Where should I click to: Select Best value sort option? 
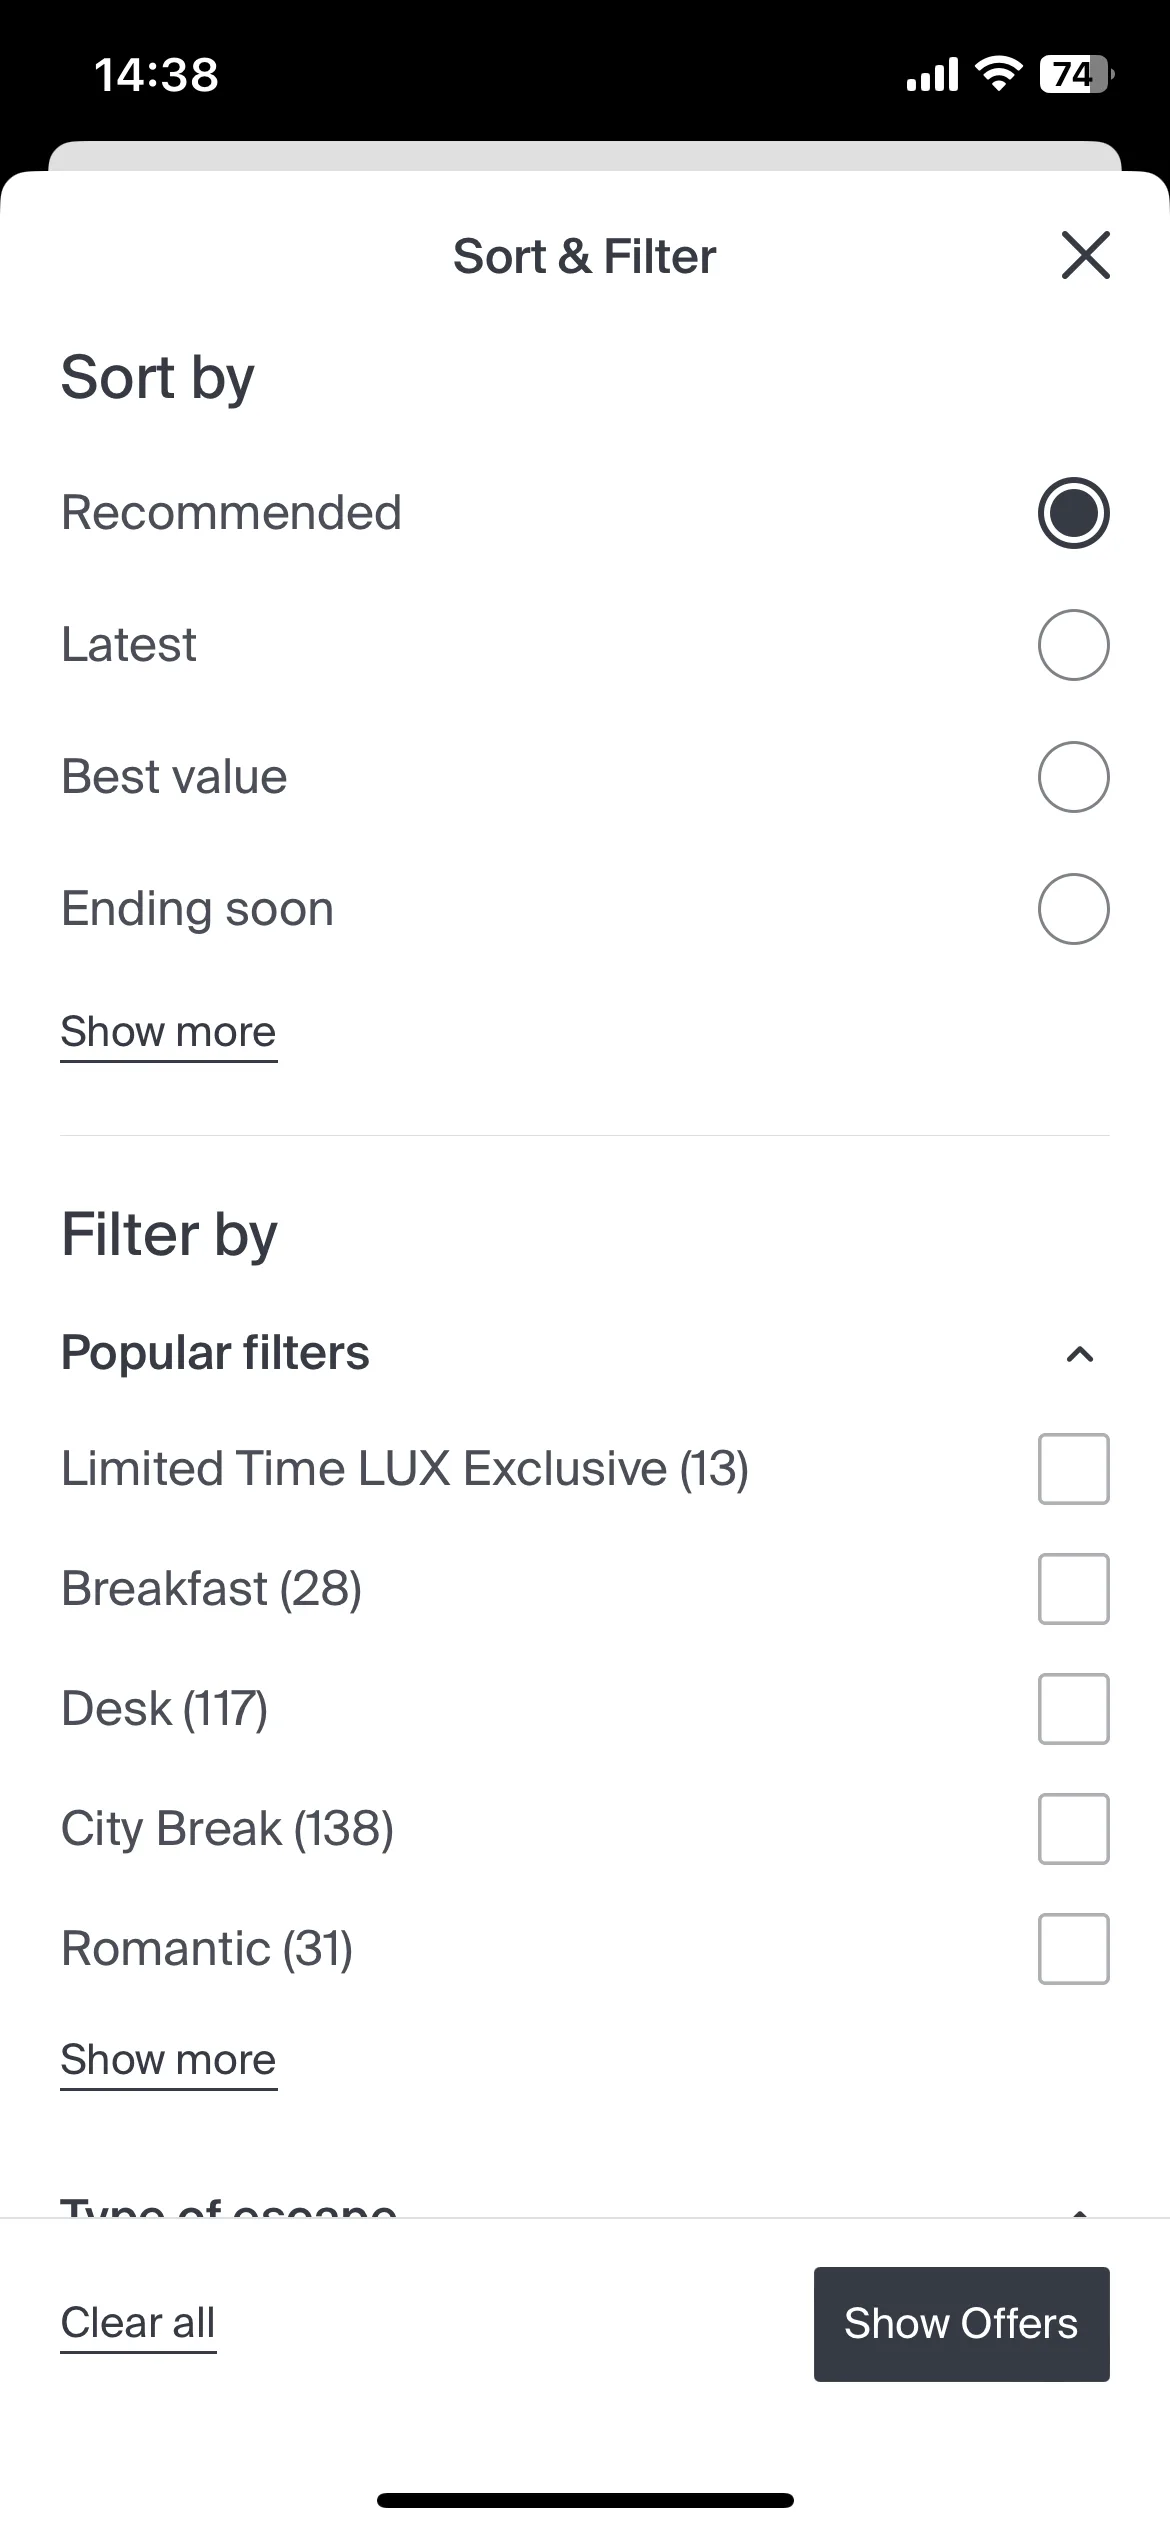click(x=1073, y=777)
